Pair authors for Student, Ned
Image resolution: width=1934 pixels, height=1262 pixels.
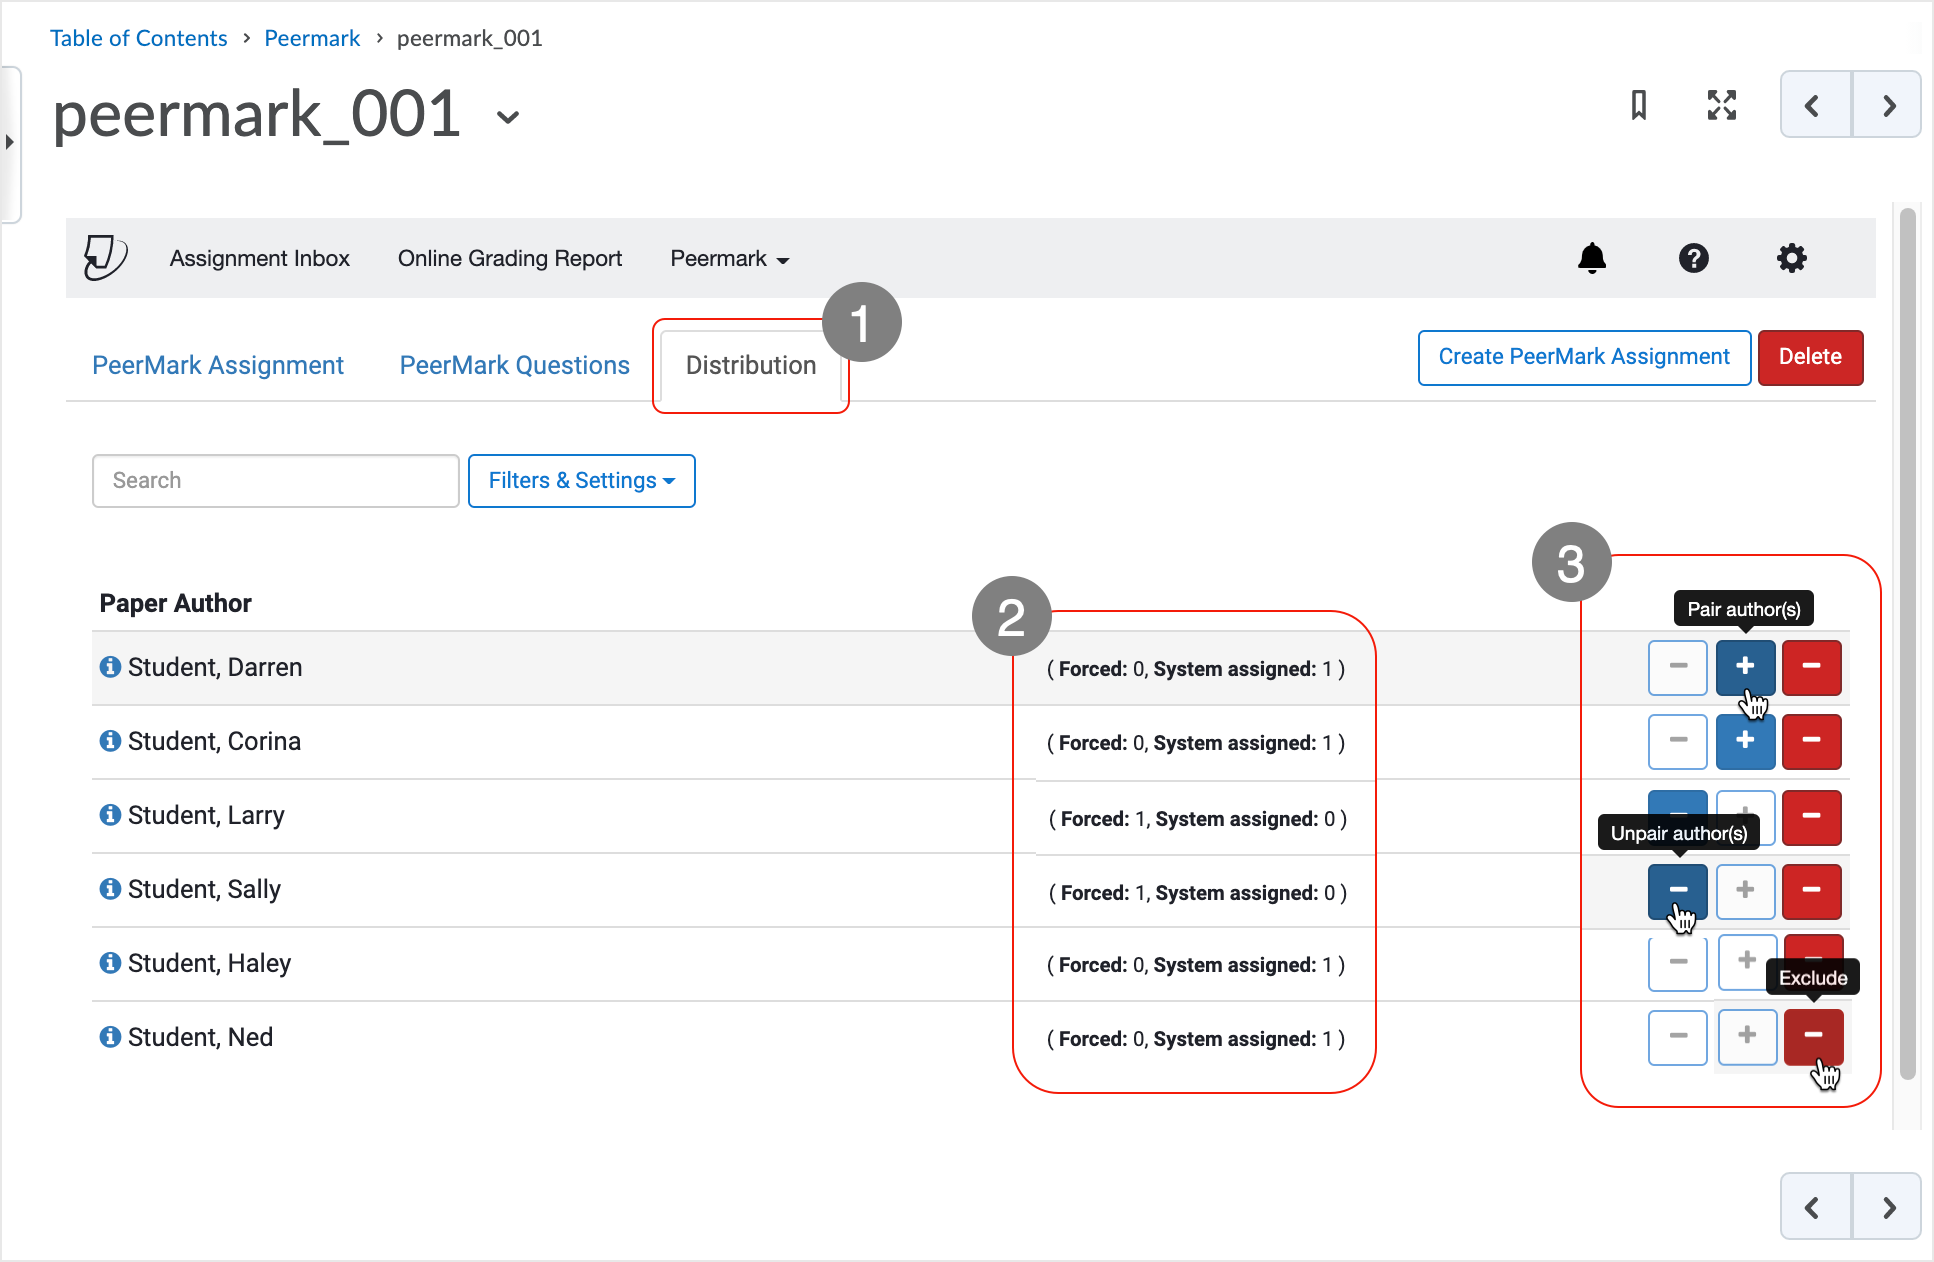click(1747, 1037)
